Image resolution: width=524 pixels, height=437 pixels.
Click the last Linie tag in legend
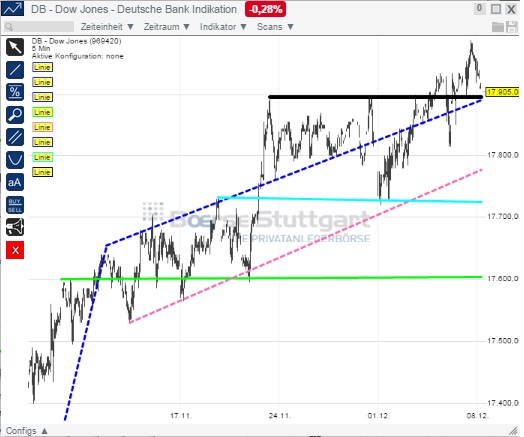42,172
